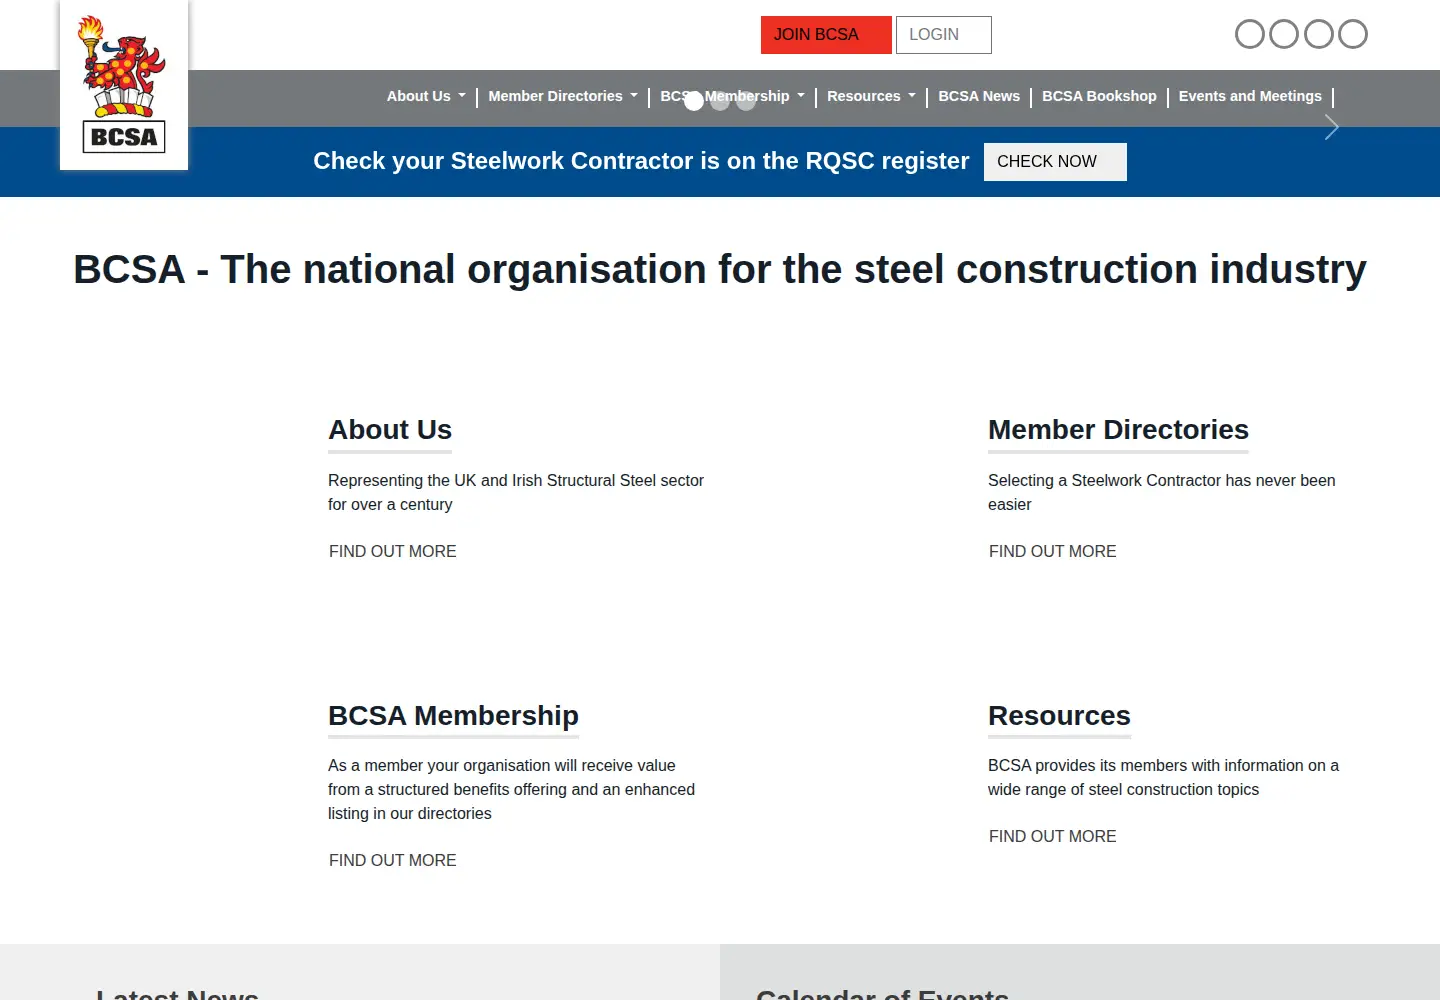The width and height of the screenshot is (1440, 1000).
Task: Select the first white carousel indicator dot
Action: tap(694, 101)
